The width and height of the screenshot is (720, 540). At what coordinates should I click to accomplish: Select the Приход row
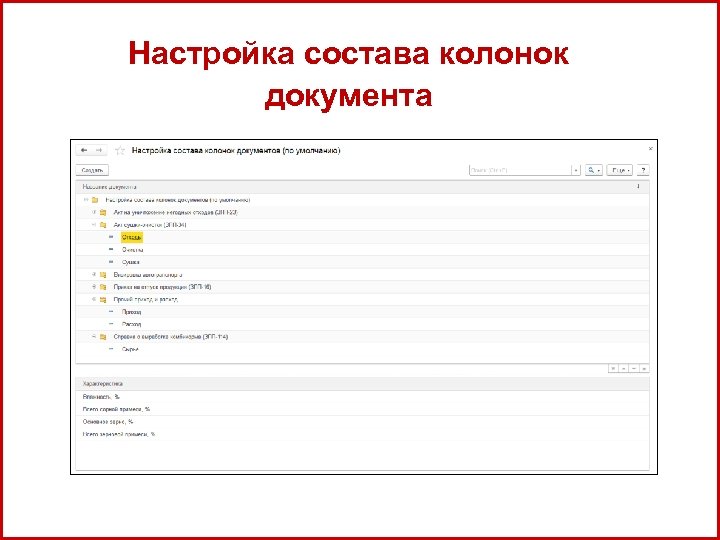point(362,312)
